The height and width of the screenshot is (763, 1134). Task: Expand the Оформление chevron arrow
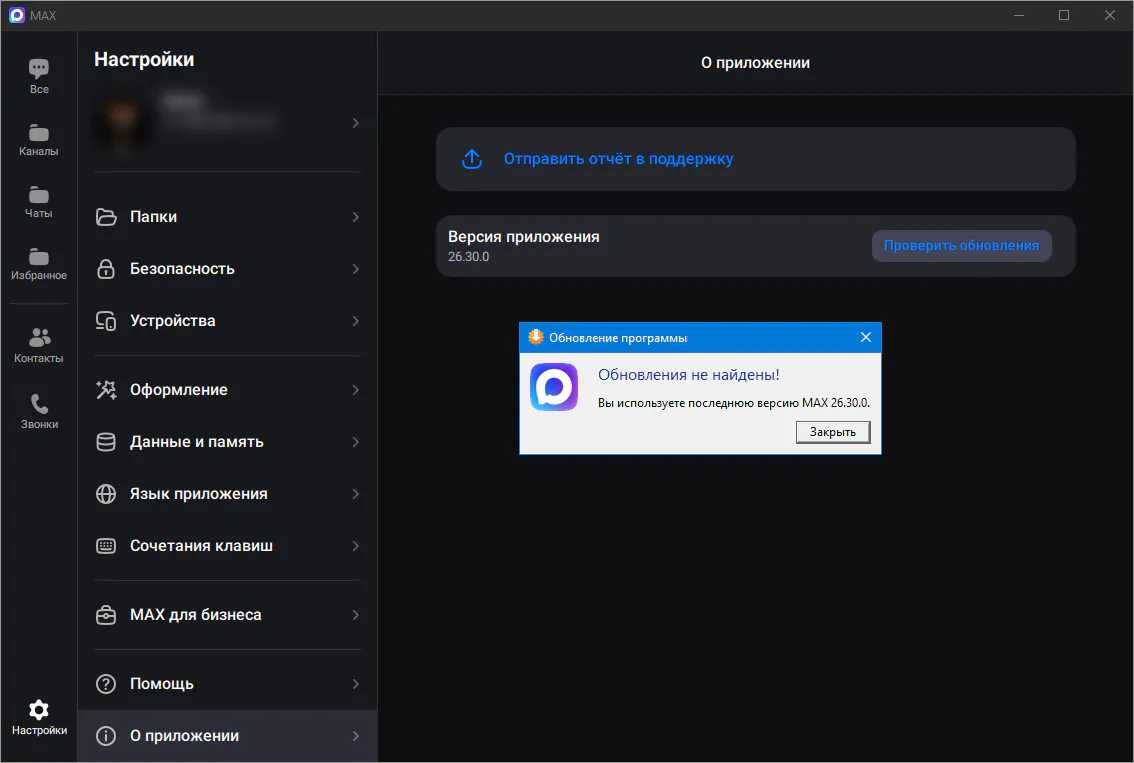pos(355,390)
